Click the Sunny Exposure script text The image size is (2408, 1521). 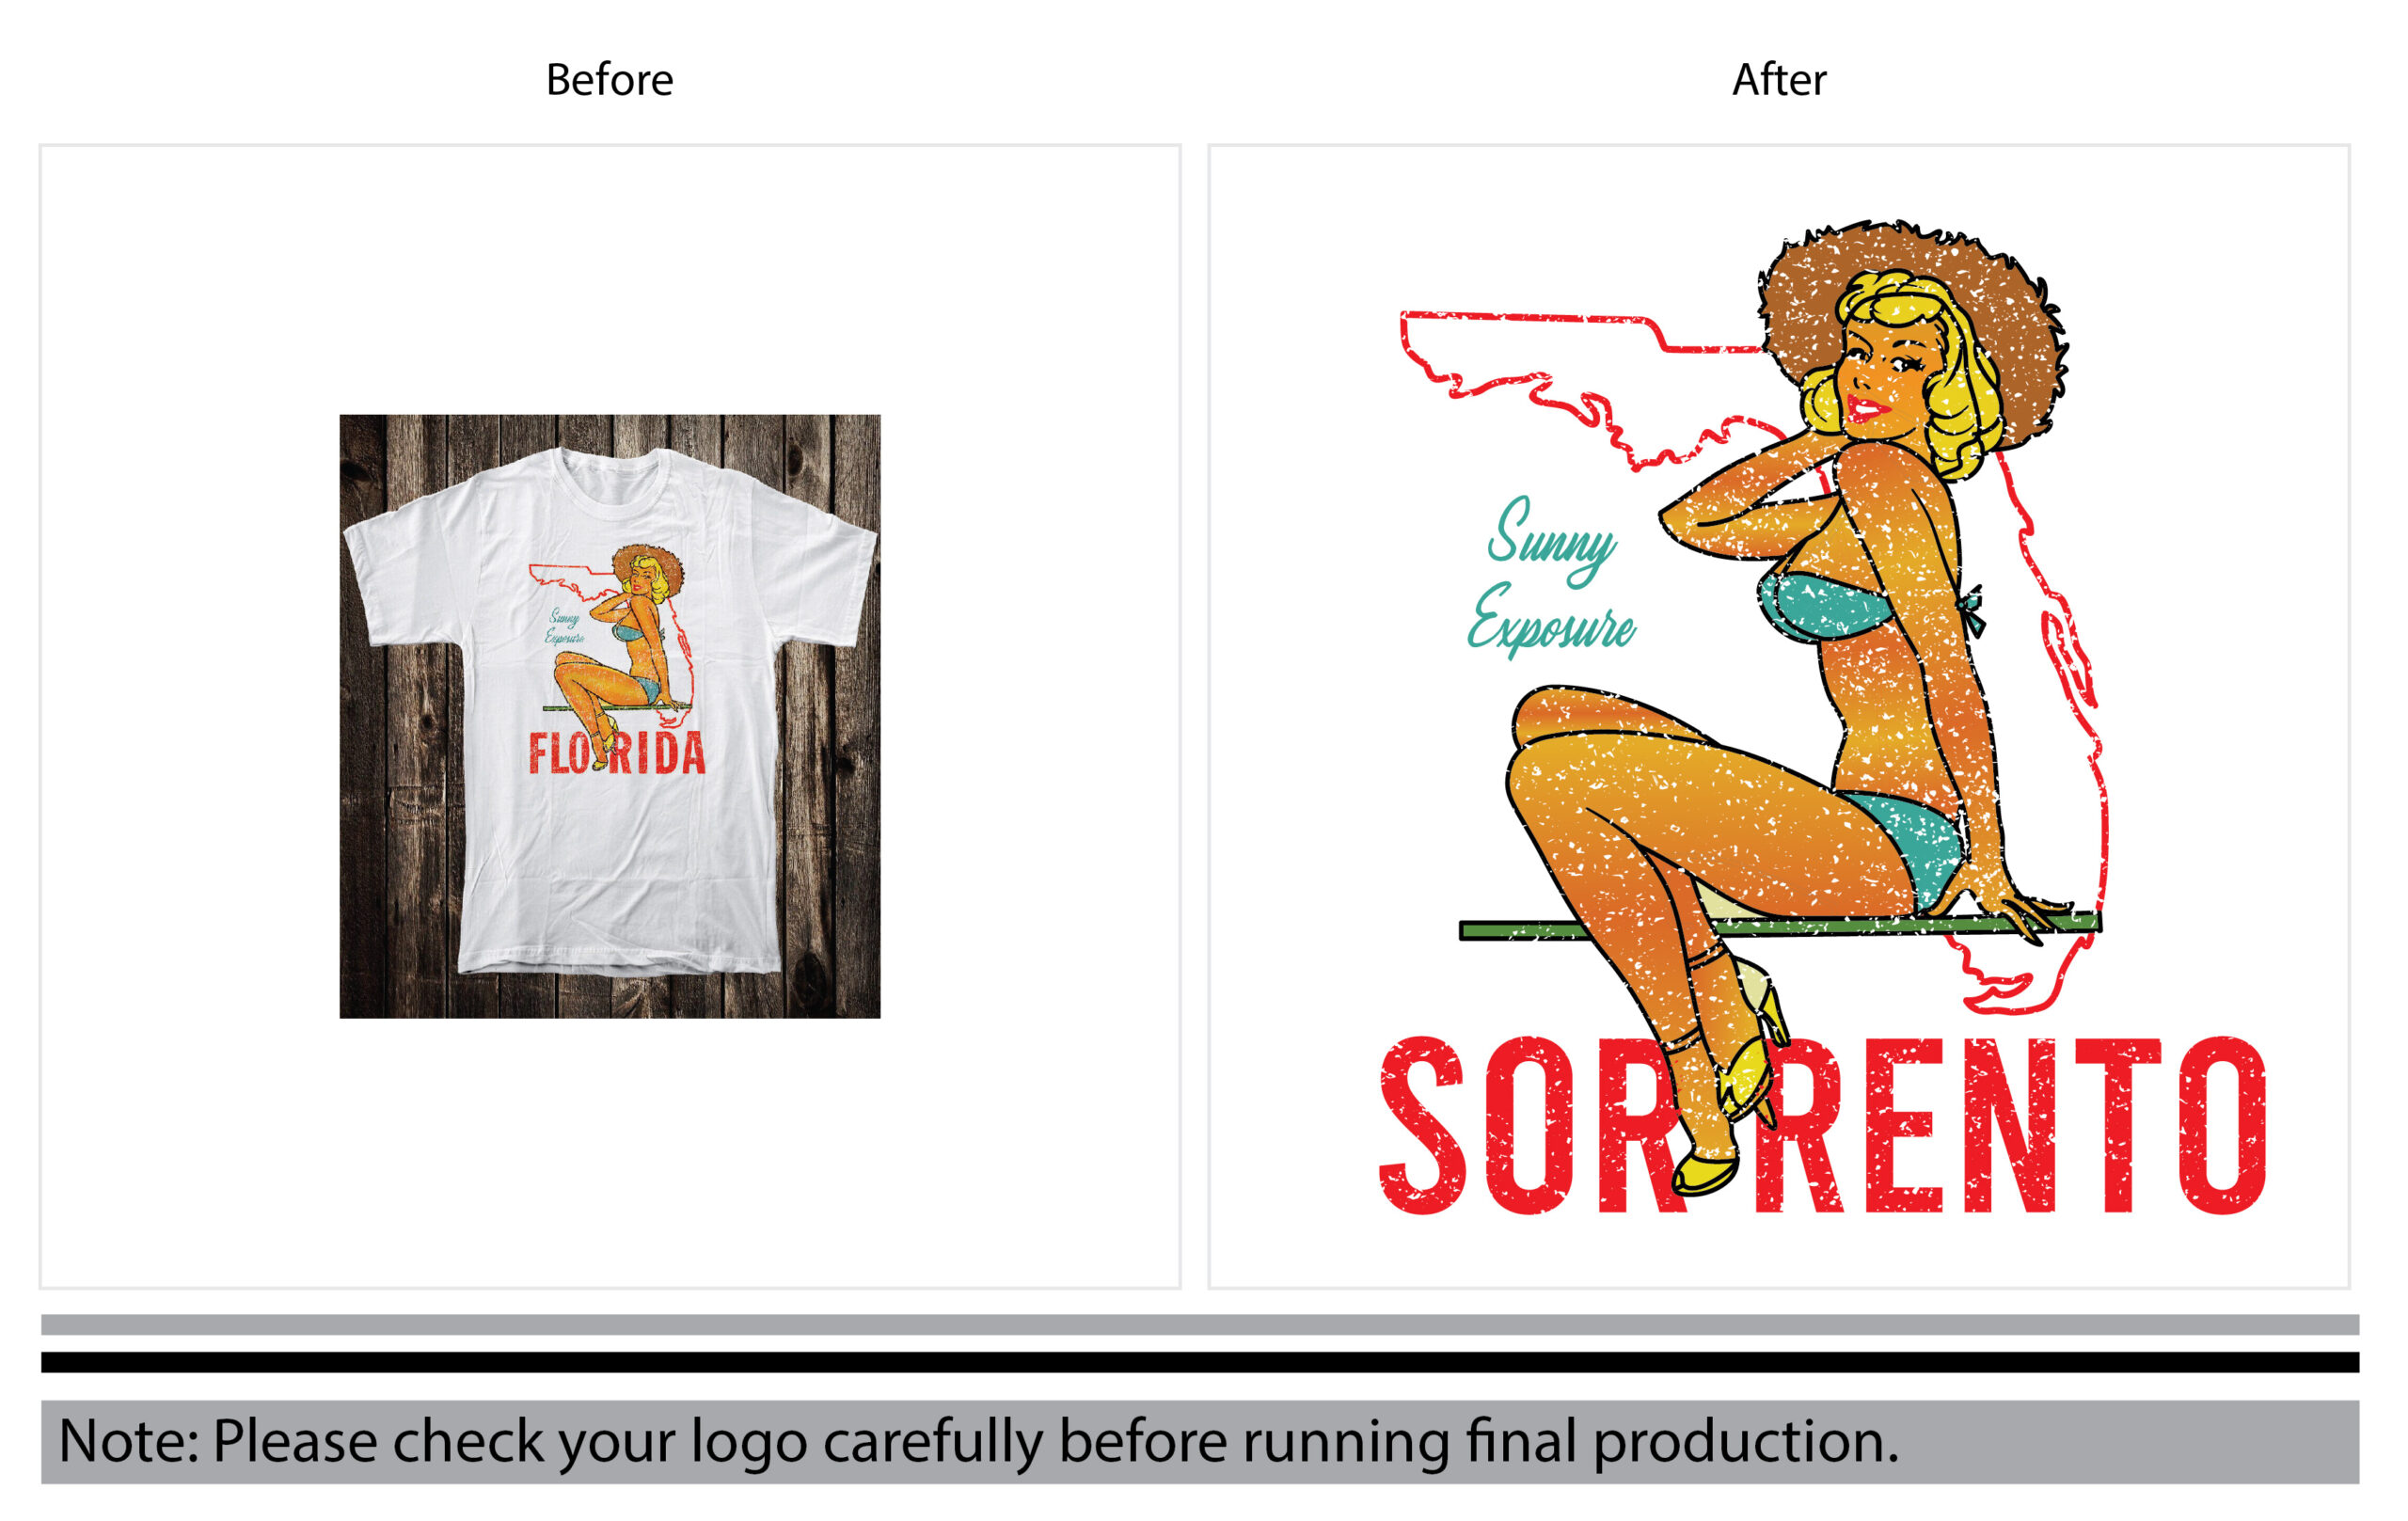[1551, 577]
